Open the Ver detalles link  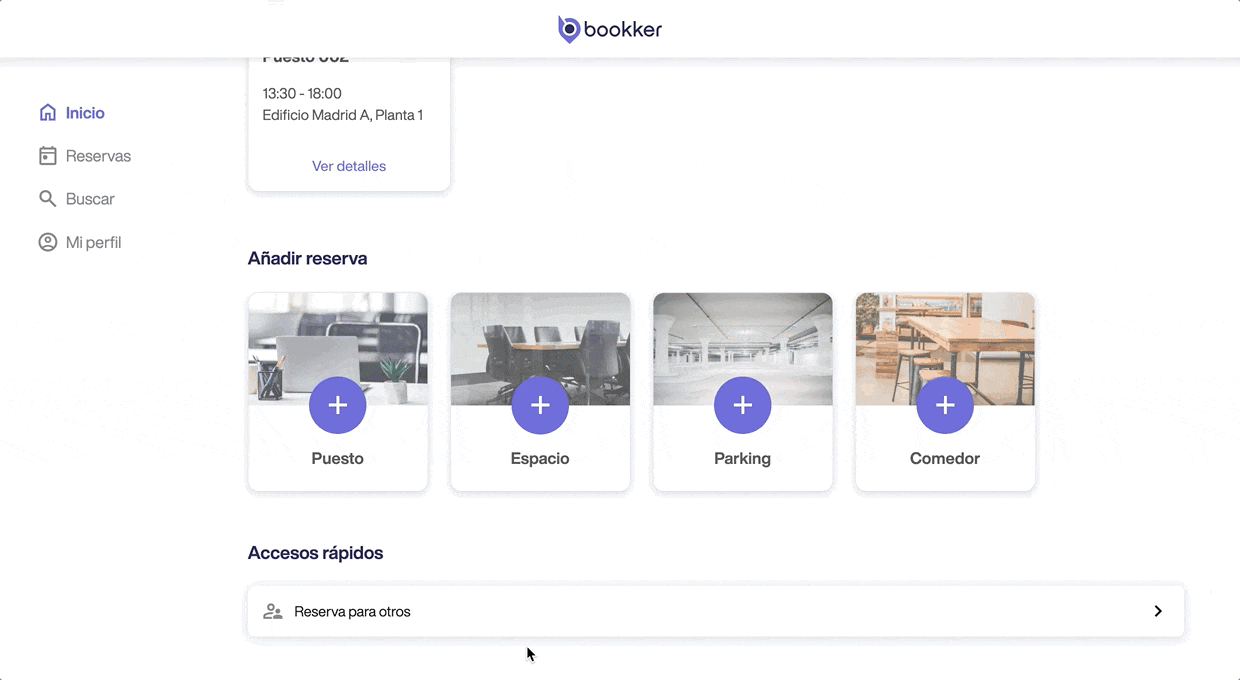(x=348, y=166)
